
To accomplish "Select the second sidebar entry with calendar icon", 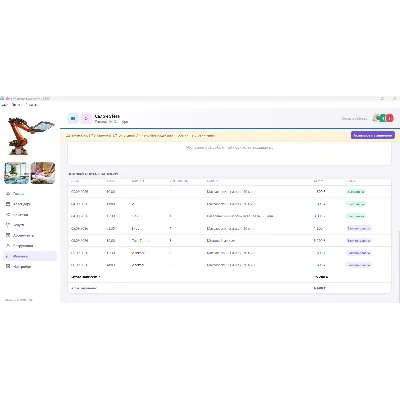I will click(x=29, y=204).
